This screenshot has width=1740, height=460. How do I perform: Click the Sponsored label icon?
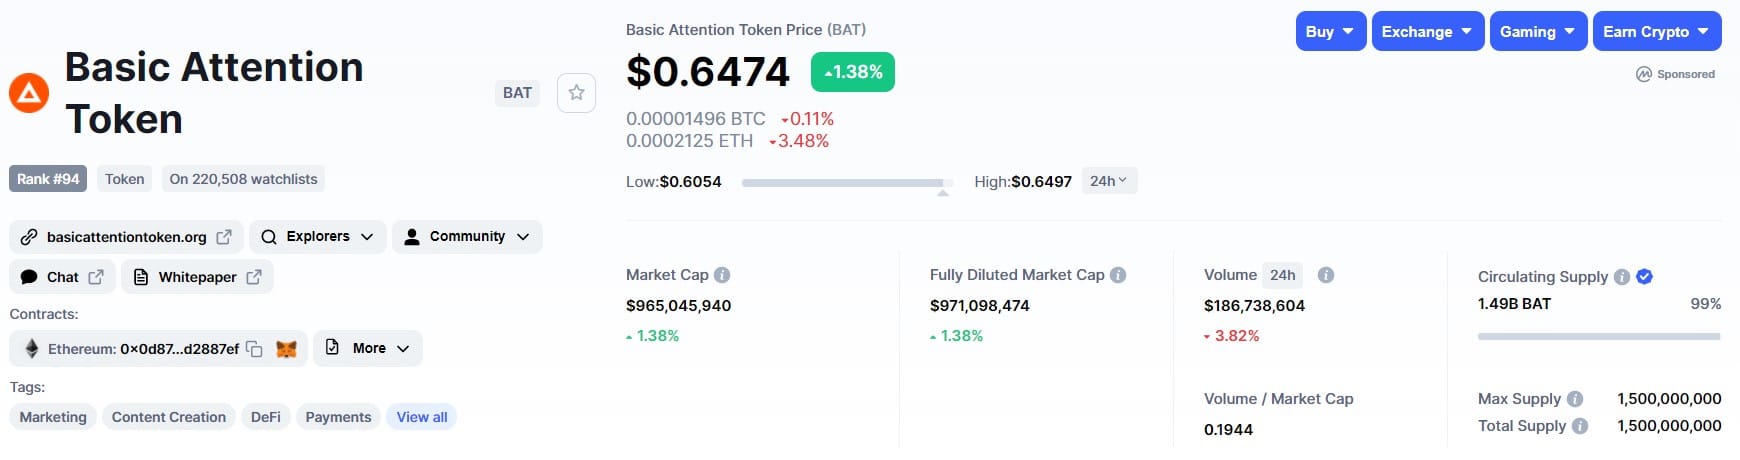pos(1644,74)
